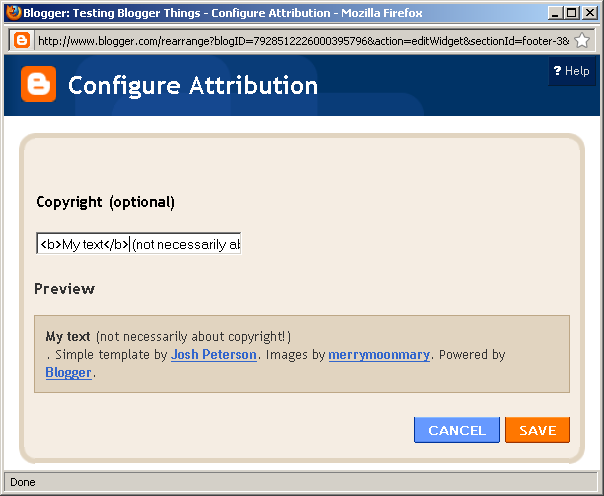Click the Firefox icon in title bar
The image size is (604, 496).
pos(13,12)
